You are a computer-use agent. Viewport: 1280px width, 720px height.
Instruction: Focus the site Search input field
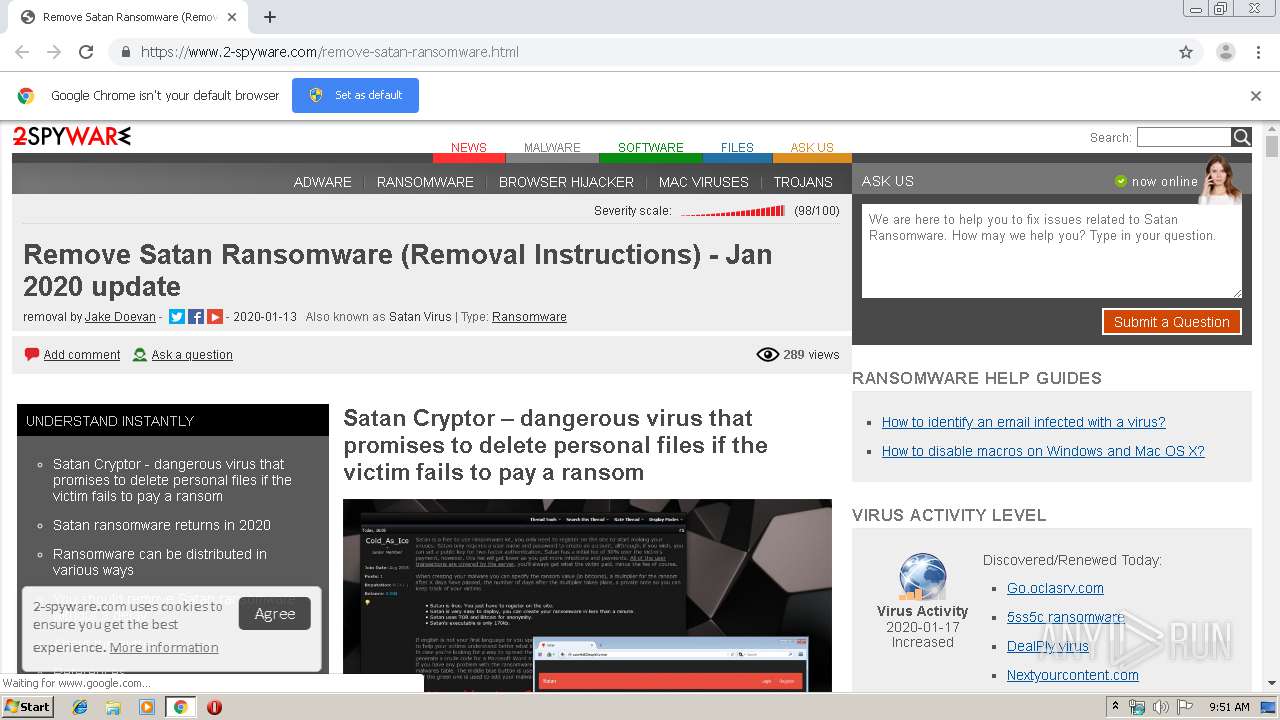(1184, 137)
